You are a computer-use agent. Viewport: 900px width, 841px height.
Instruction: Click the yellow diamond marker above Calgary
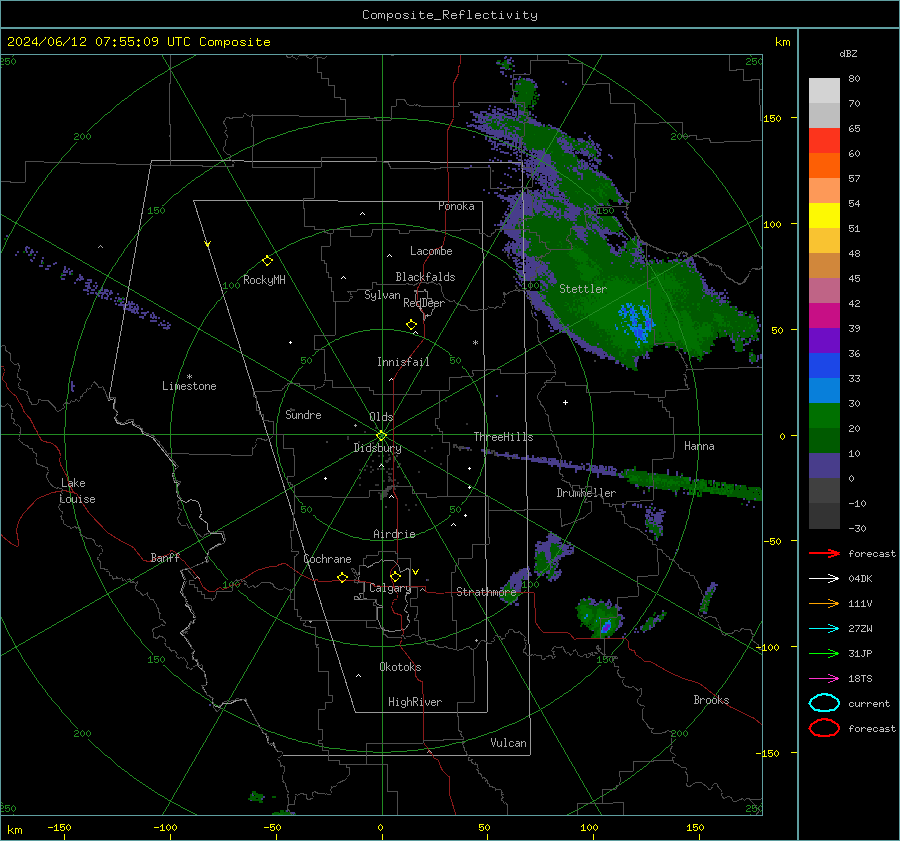[x=395, y=576]
